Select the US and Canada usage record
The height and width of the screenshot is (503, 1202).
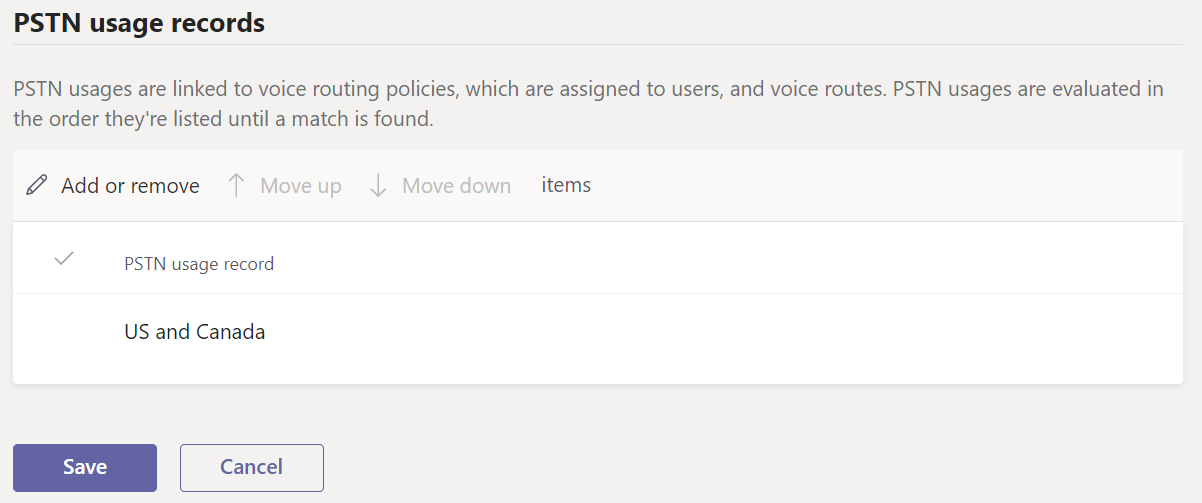(x=195, y=332)
